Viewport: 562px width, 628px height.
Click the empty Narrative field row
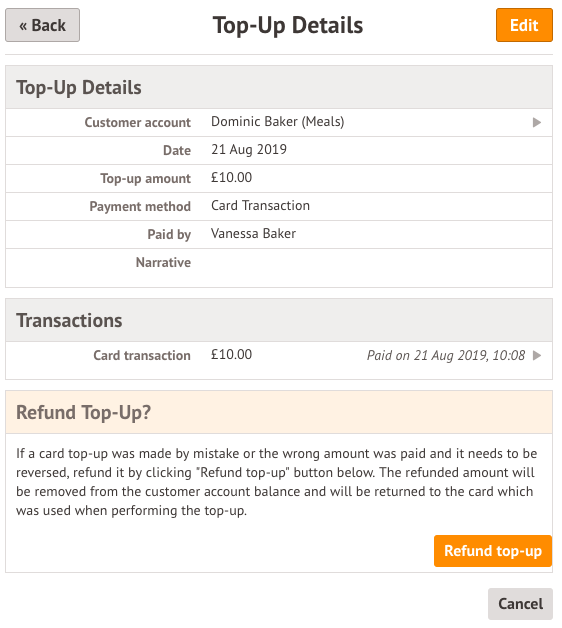pyautogui.click(x=279, y=268)
